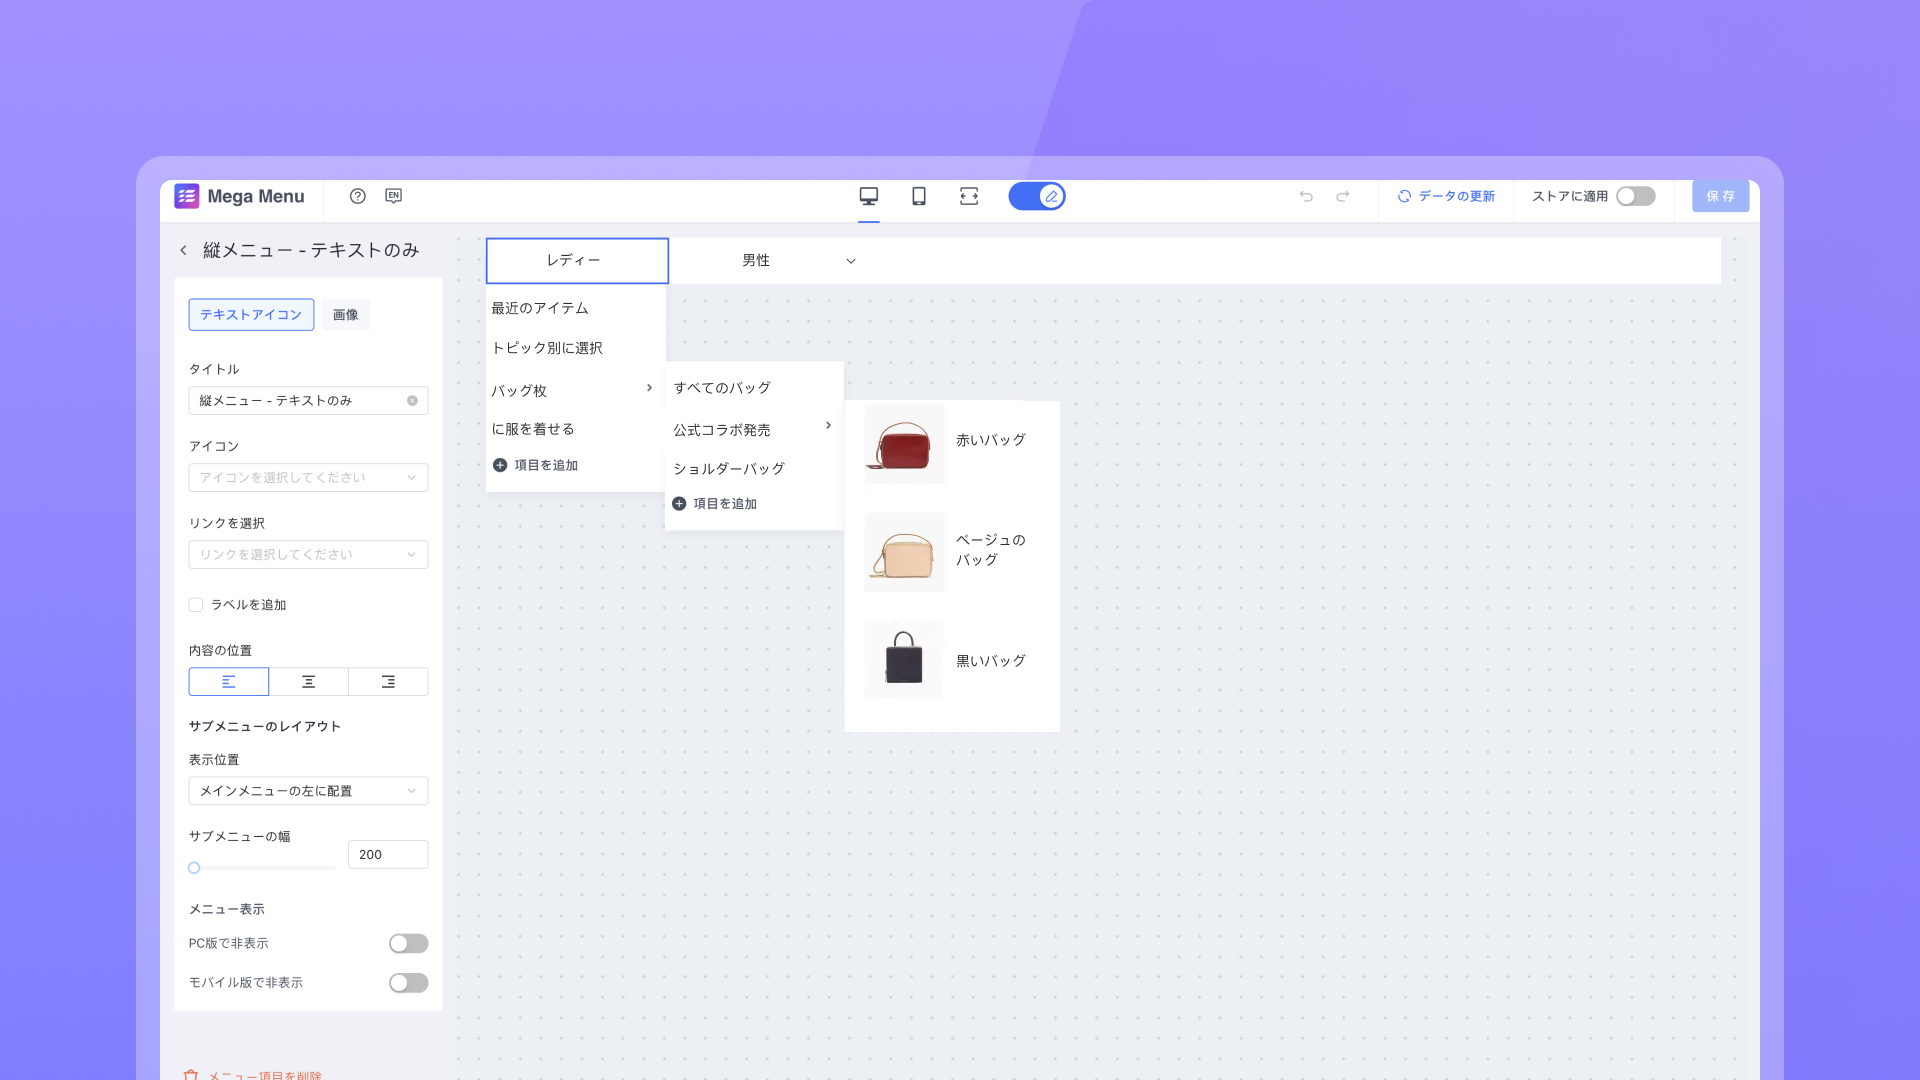Screen dimensions: 1920x1080
Task: Click the trash icon for メニュー項目を削除
Action: (x=191, y=1074)
